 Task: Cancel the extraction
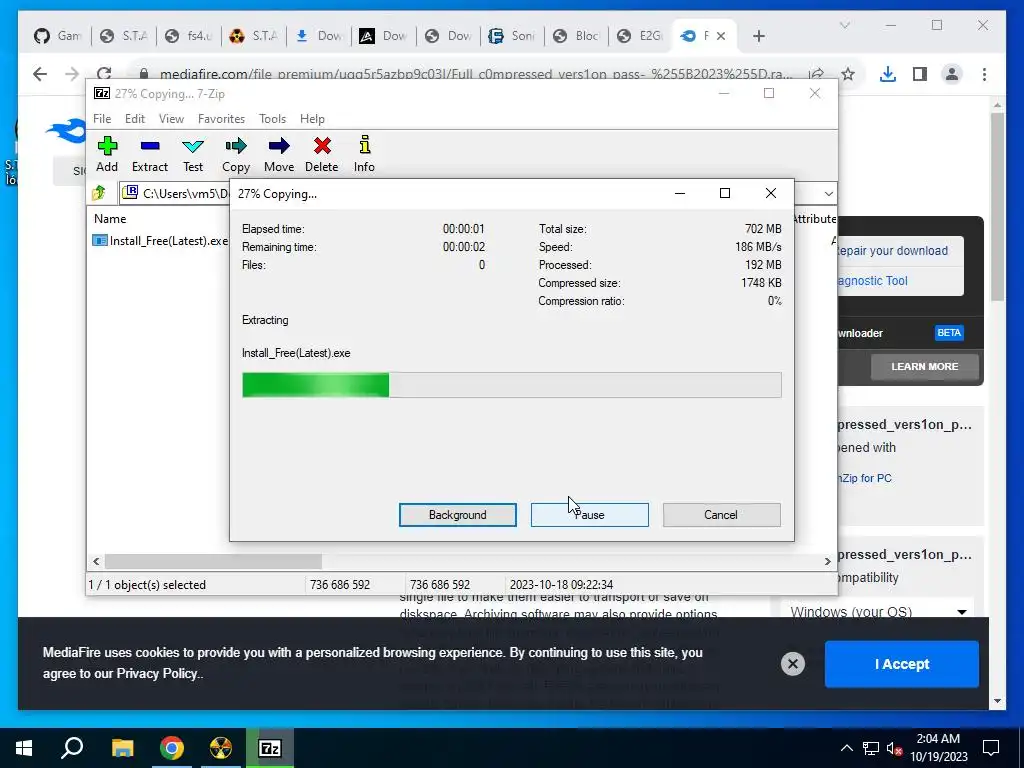(x=721, y=515)
